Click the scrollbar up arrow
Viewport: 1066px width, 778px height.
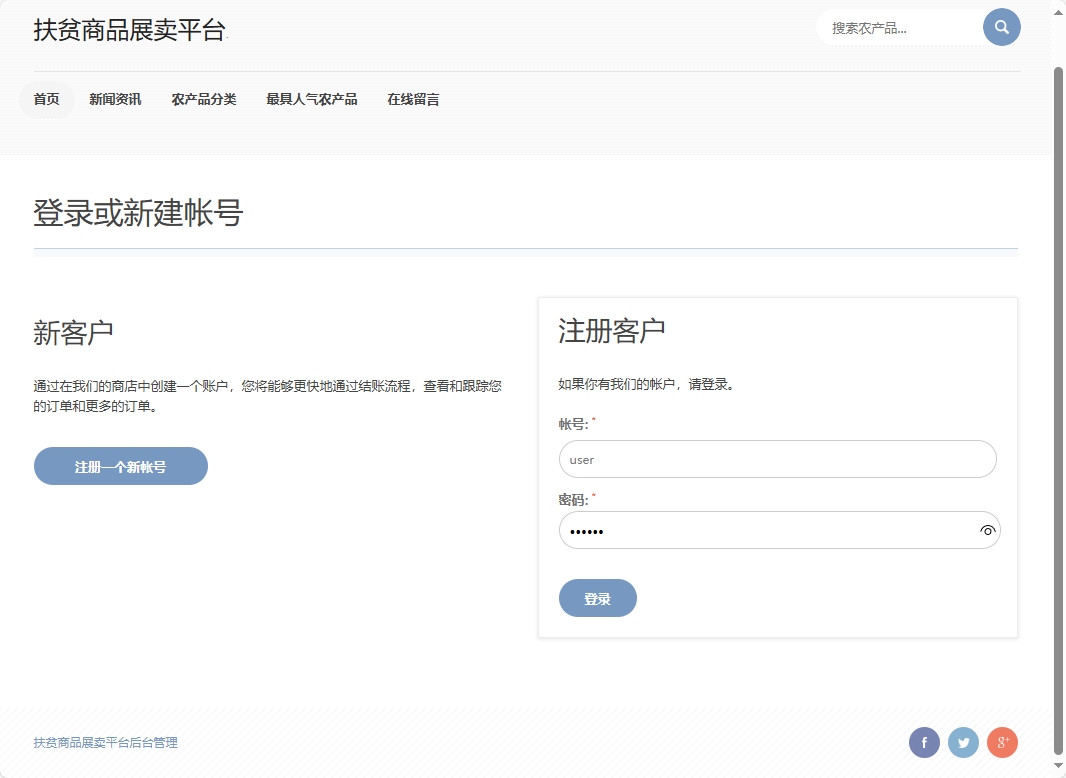point(1057,11)
